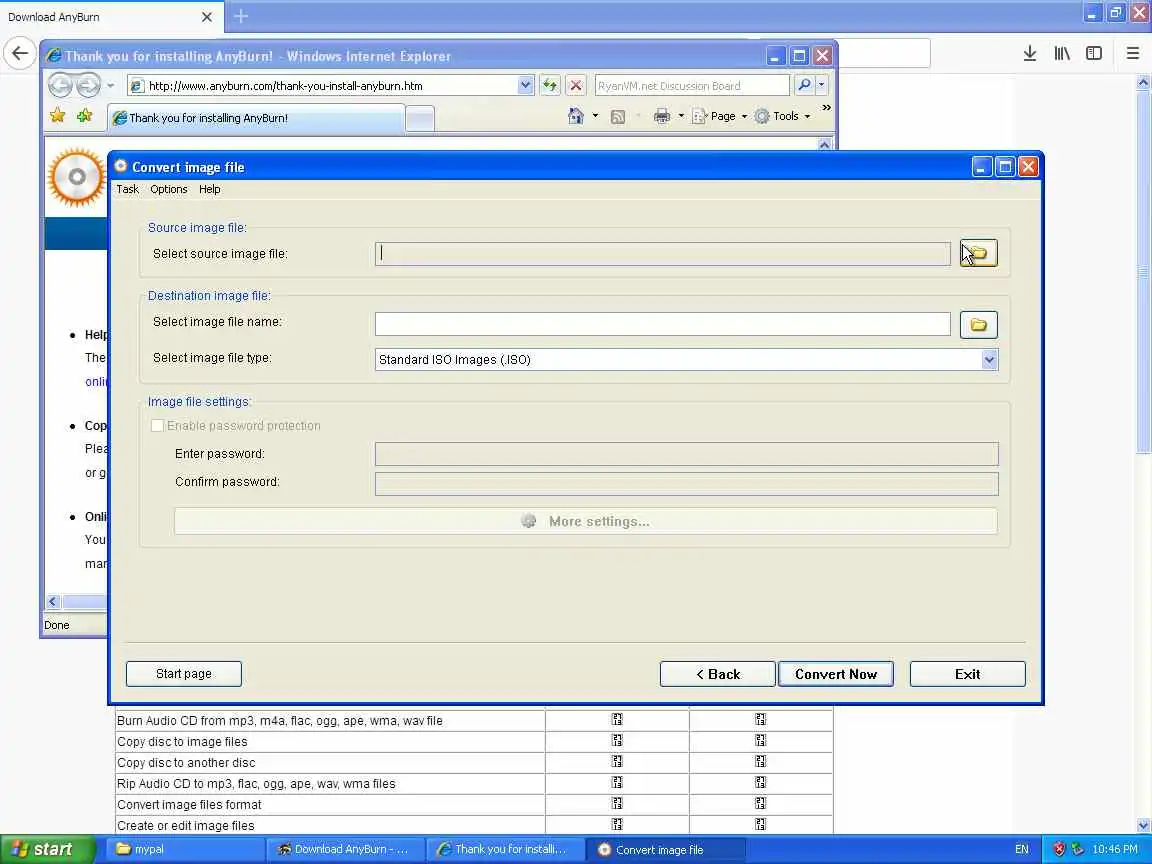This screenshot has height=864, width=1152.
Task: Click 'Create or edit image files' row text
Action: click(185, 826)
